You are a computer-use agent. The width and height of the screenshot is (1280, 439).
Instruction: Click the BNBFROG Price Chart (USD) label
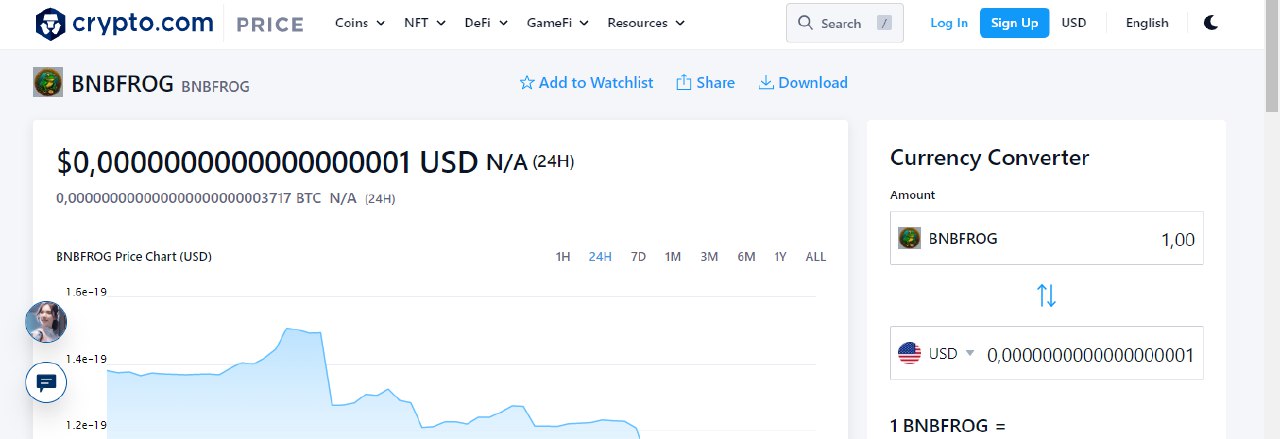click(x=134, y=257)
